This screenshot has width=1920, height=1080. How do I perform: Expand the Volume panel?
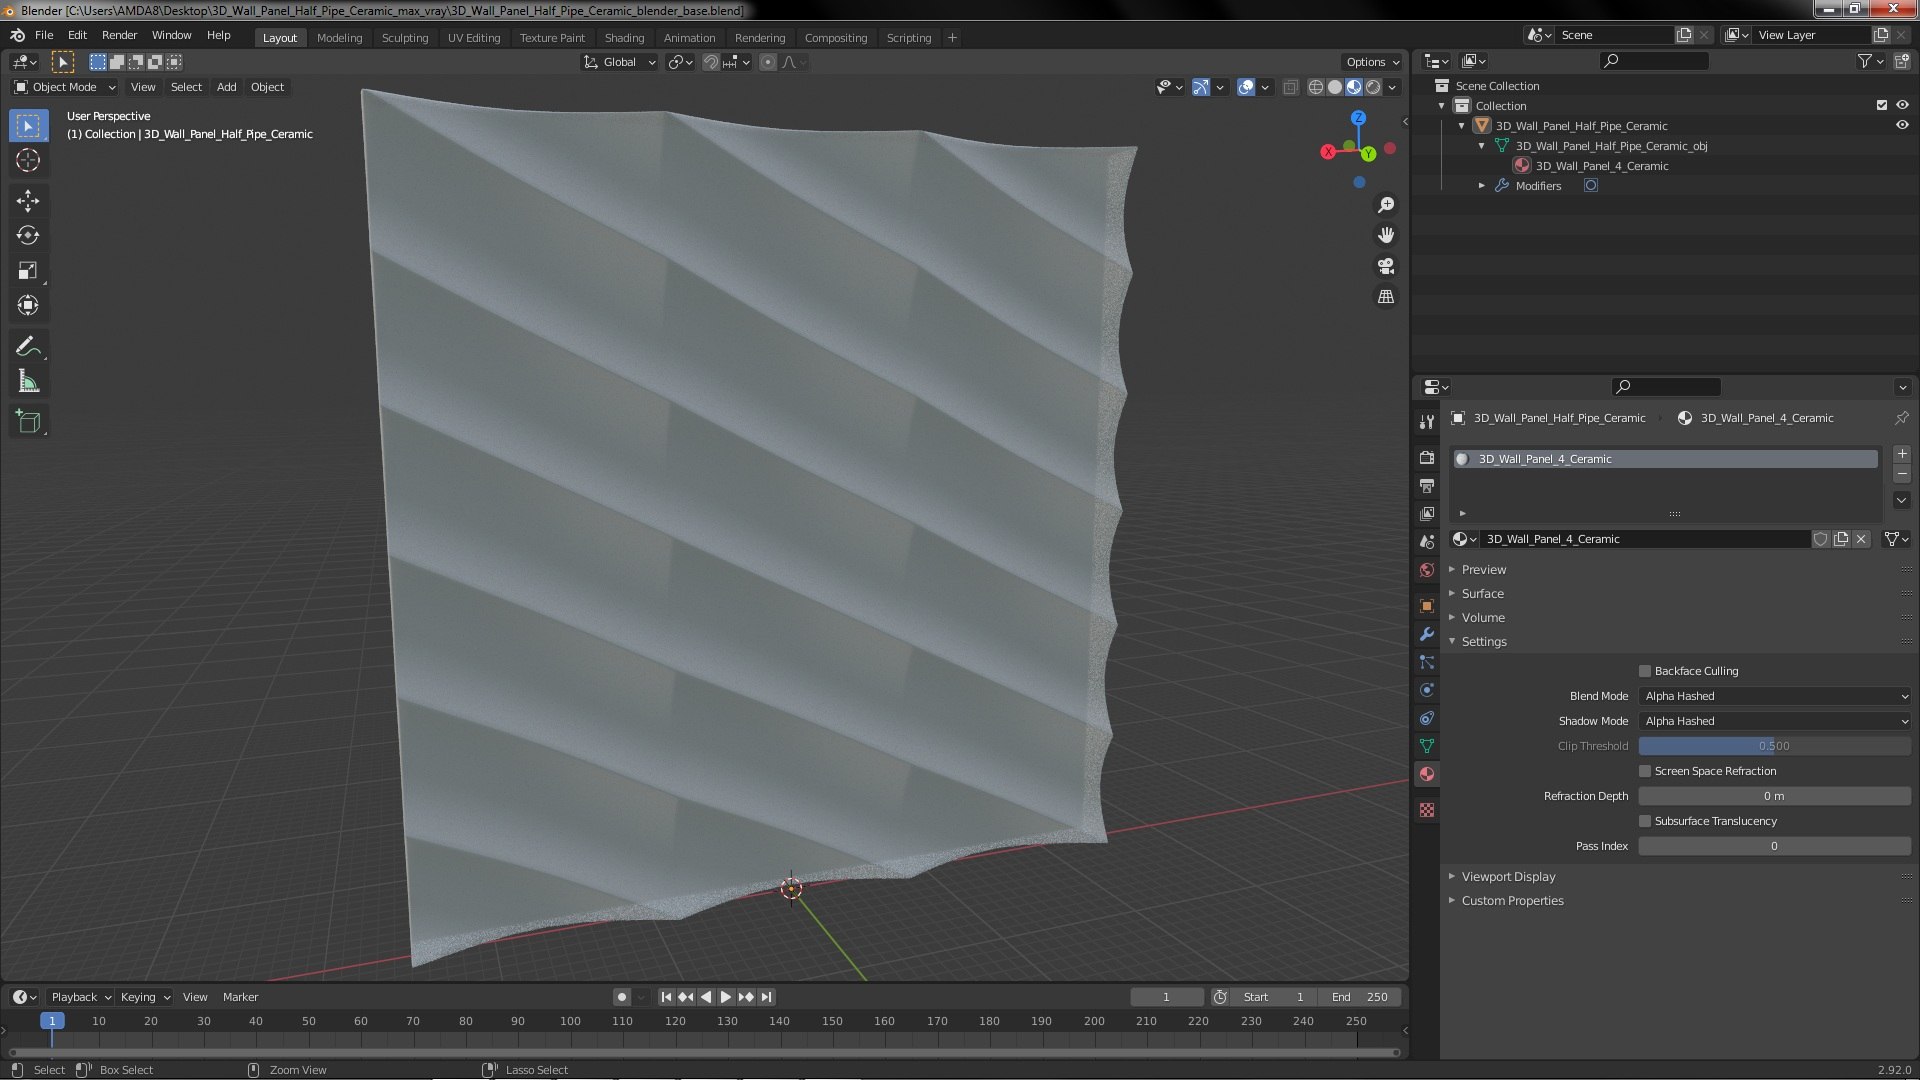point(1483,617)
